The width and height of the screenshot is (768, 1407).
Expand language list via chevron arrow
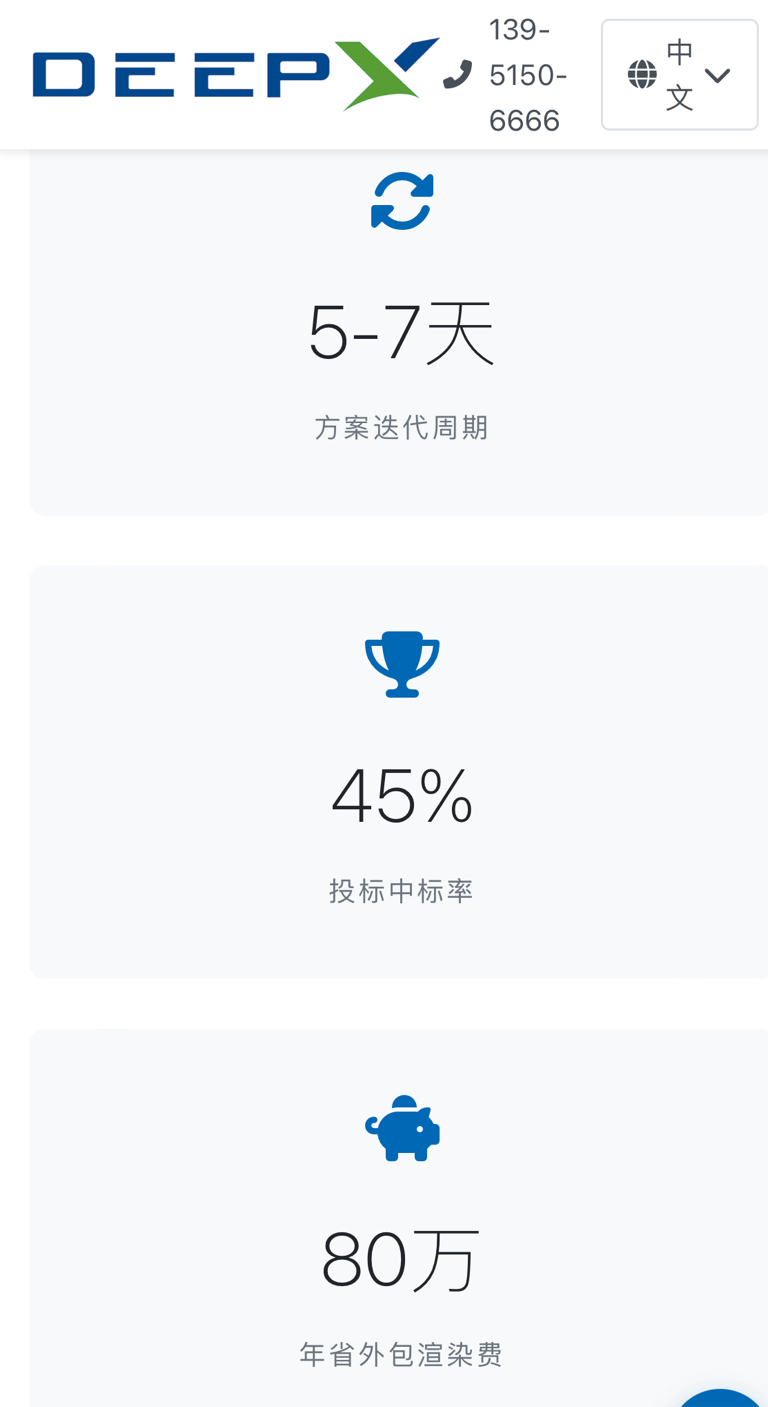coord(717,75)
